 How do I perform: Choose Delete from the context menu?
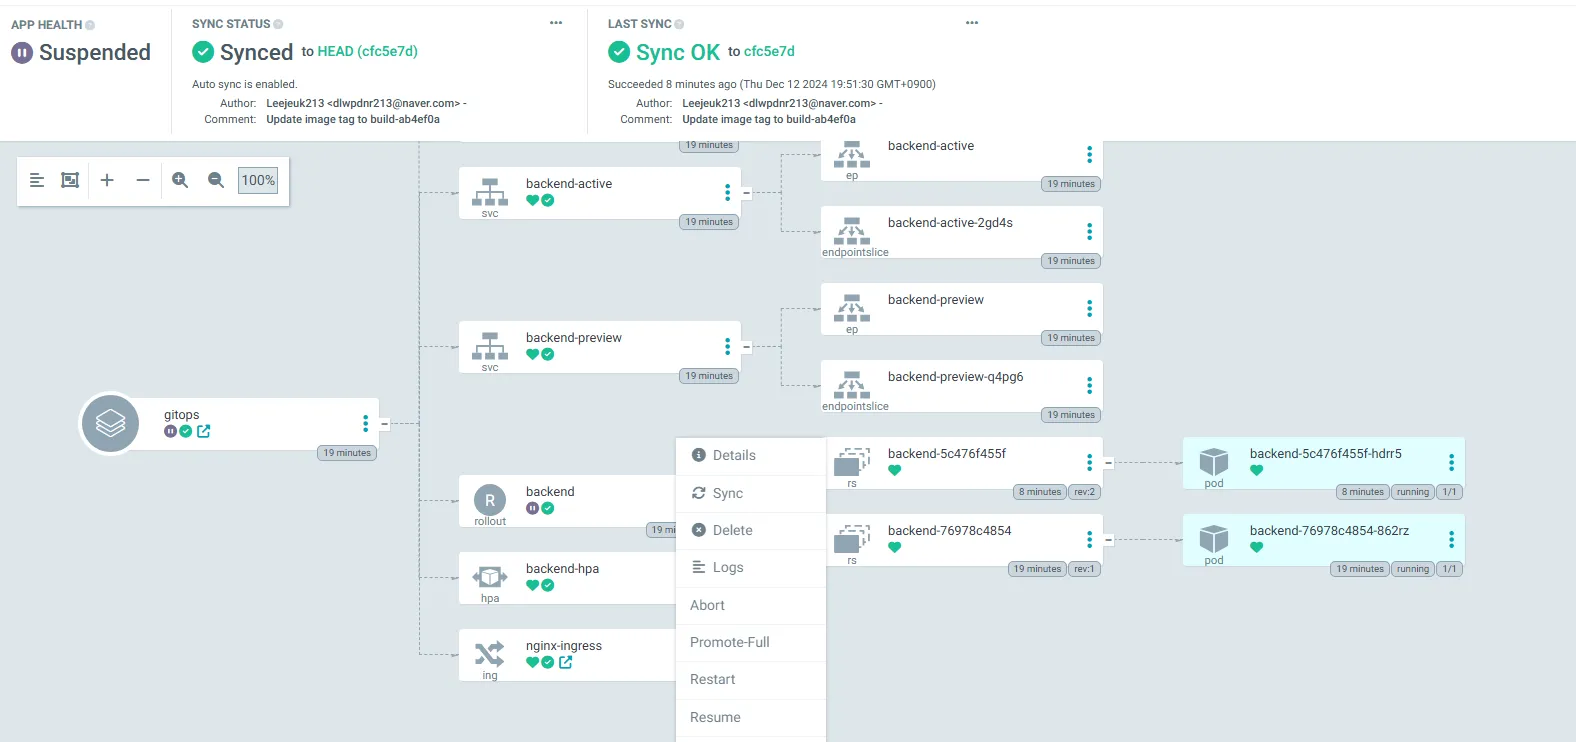pos(751,530)
